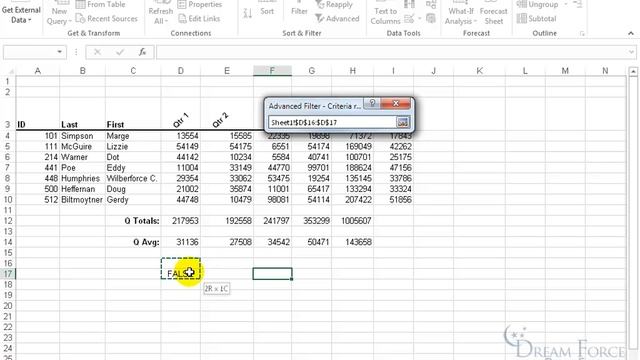This screenshot has width=640, height=360.
Task: Click the Data Validation icon
Action: click(409, 18)
